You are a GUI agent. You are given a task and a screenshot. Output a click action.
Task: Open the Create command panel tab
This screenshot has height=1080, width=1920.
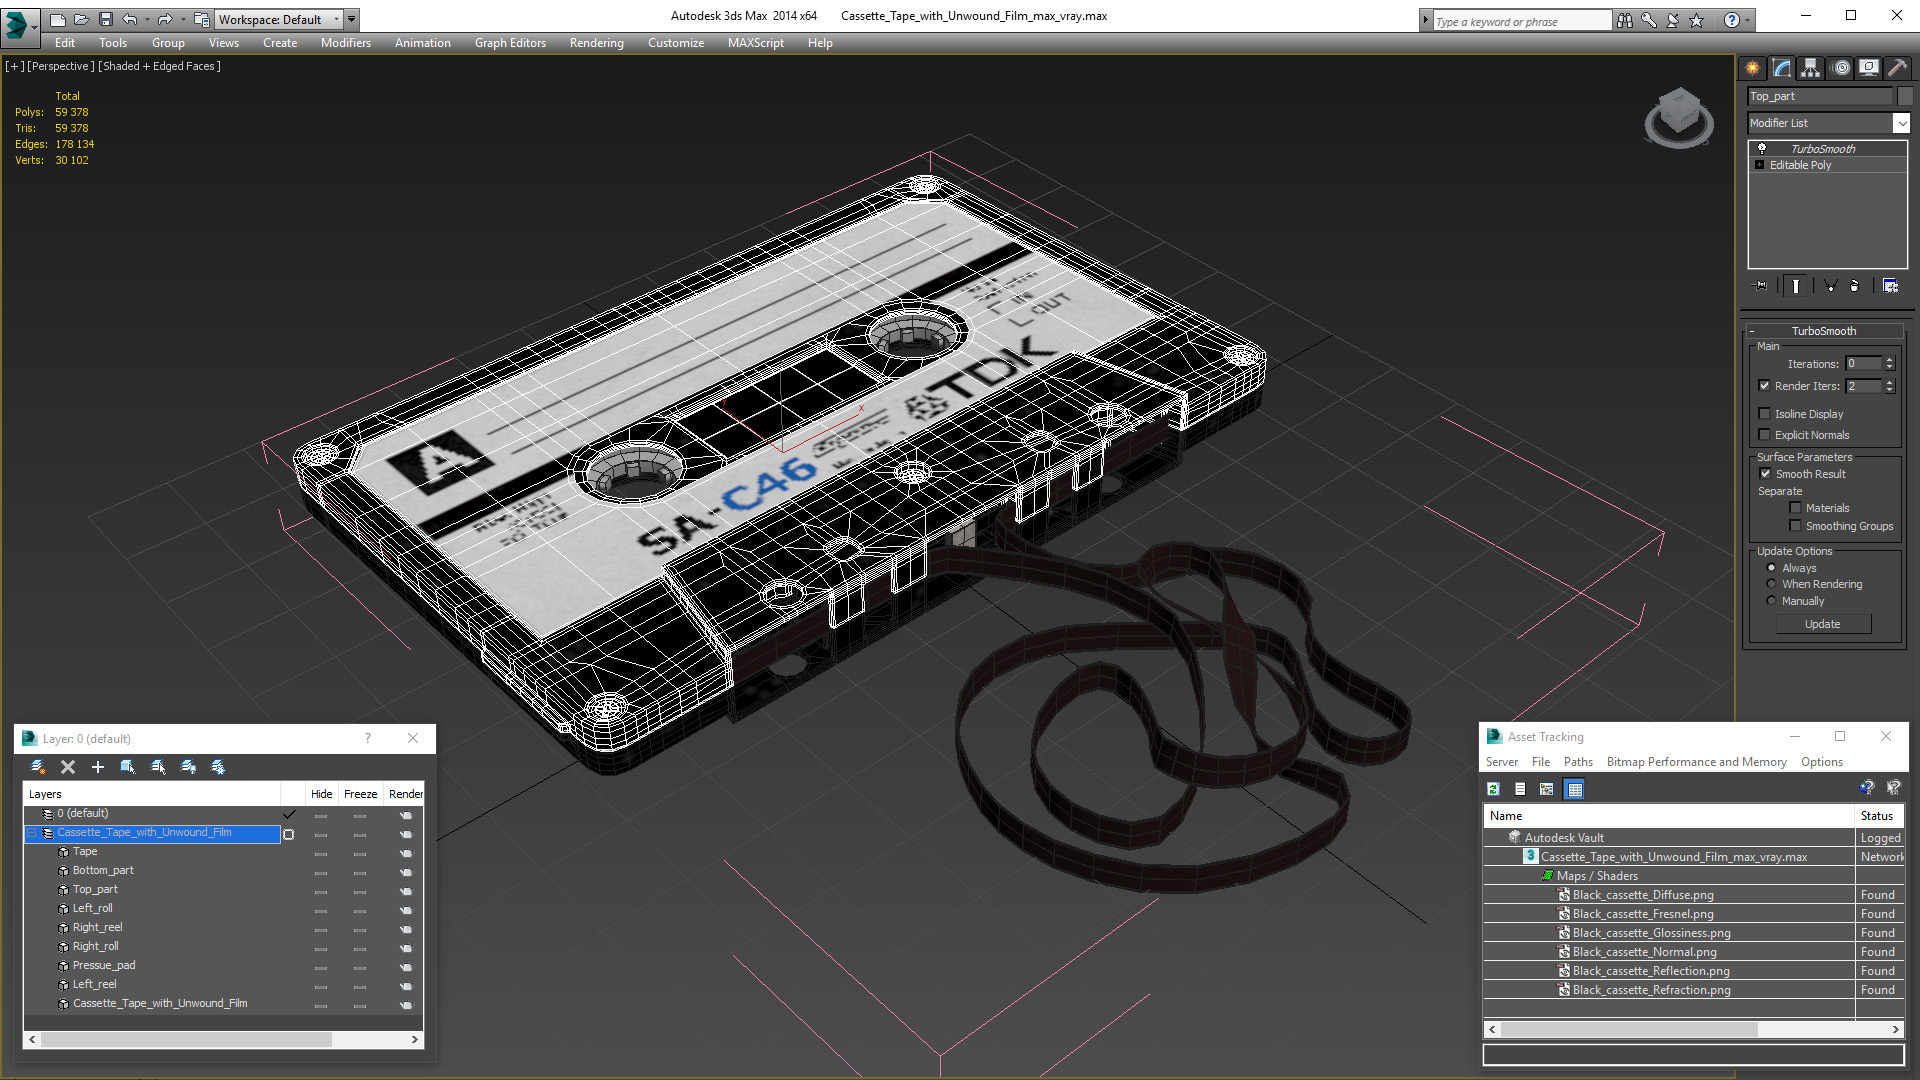point(1753,68)
